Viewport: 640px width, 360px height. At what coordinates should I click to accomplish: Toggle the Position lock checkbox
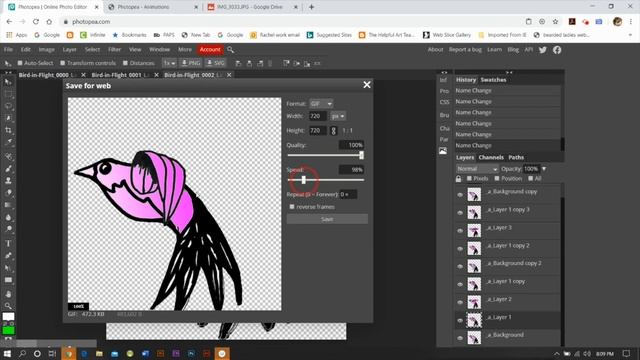[497, 178]
